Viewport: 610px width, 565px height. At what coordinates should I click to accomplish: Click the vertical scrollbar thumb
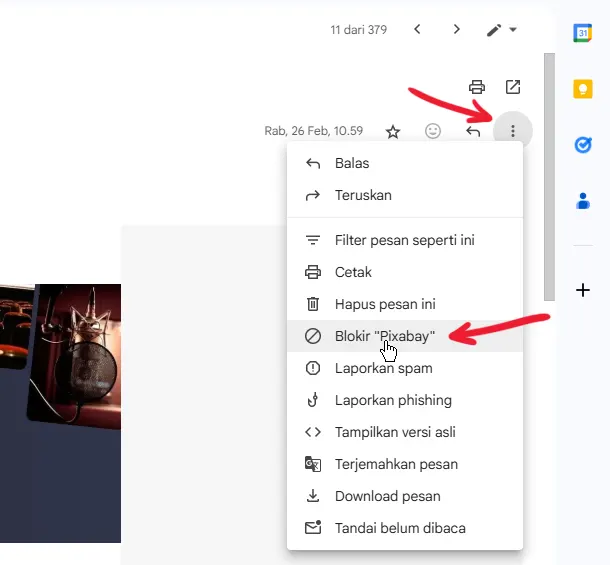pos(549,177)
